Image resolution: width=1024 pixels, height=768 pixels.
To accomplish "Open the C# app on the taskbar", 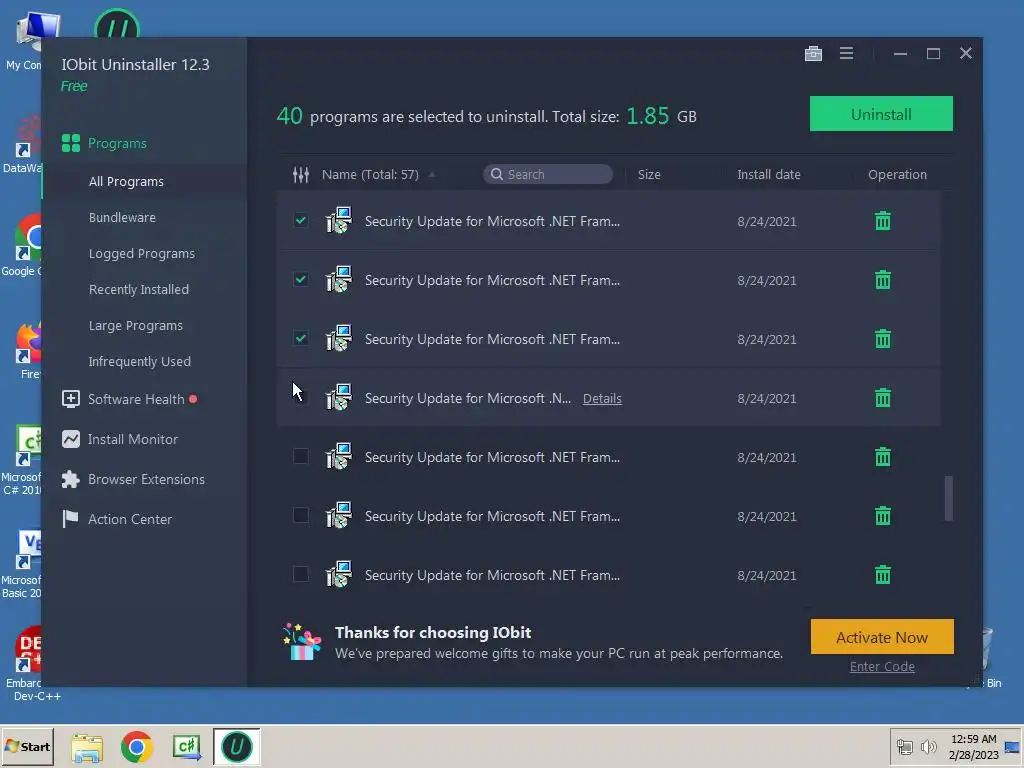I will coord(187,747).
